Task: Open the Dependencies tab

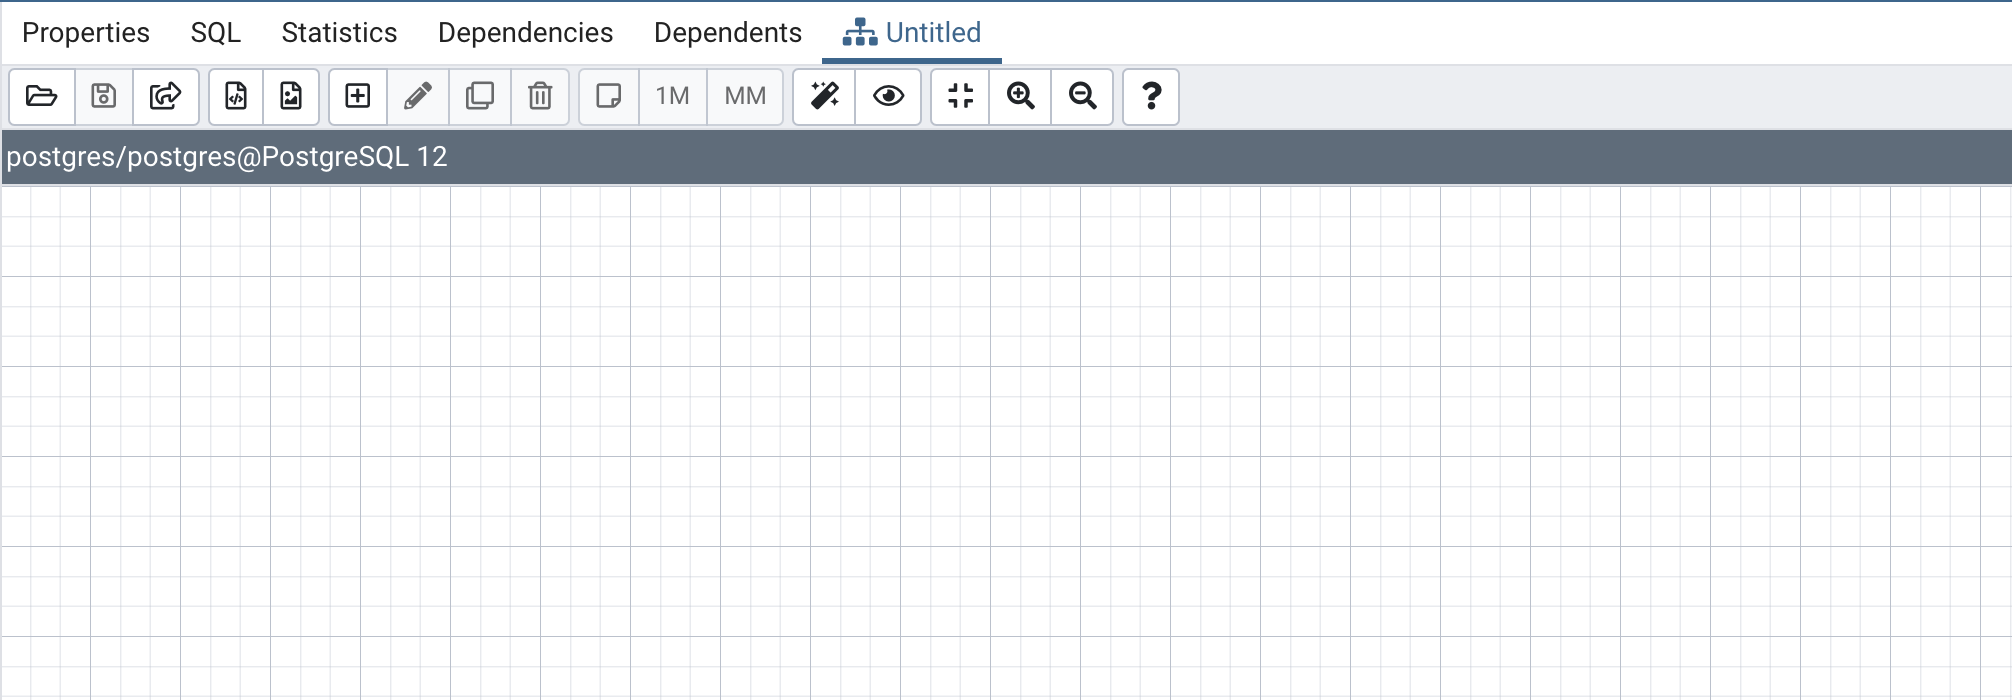Action: click(x=525, y=33)
